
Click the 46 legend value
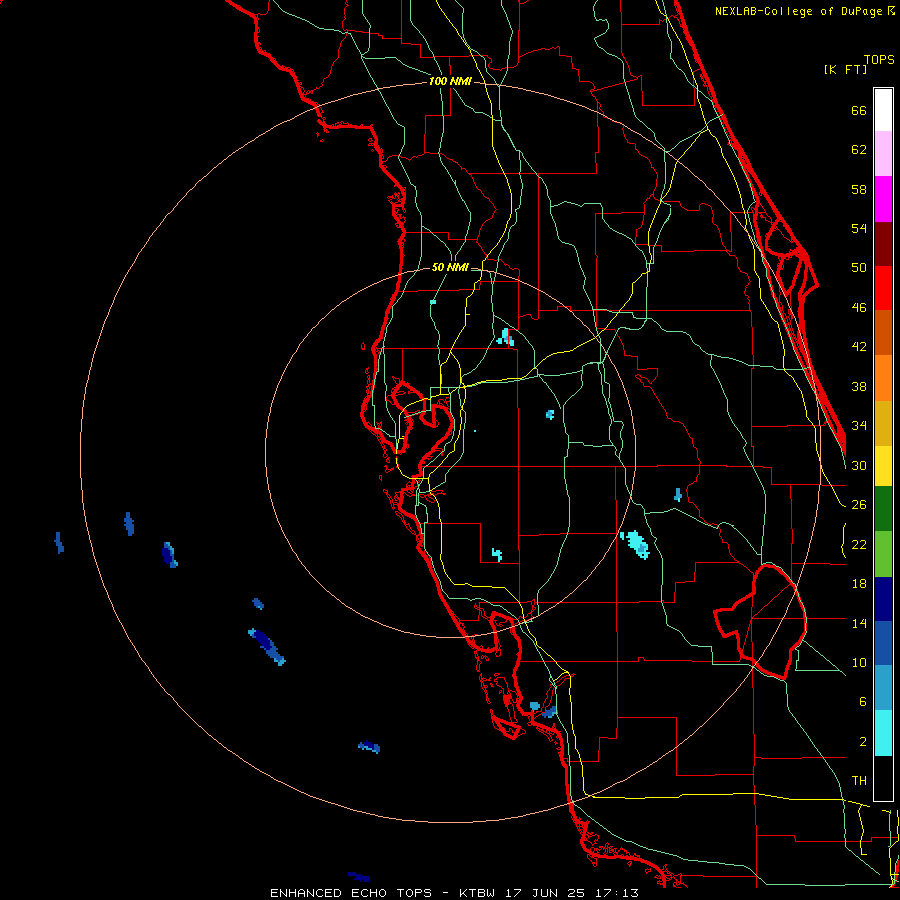coord(859,308)
